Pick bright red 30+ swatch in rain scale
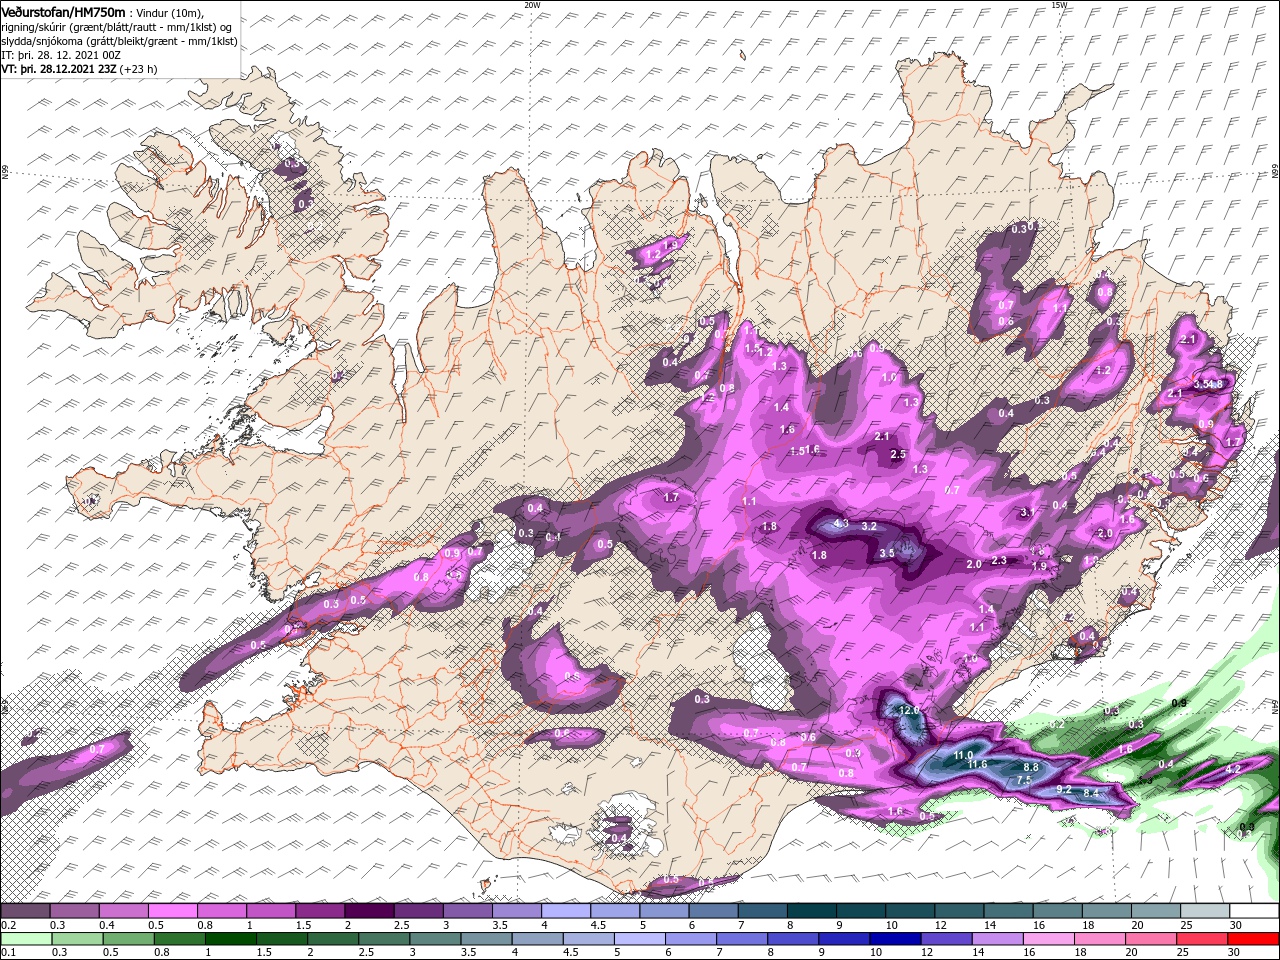The width and height of the screenshot is (1280, 960). click(1252, 939)
